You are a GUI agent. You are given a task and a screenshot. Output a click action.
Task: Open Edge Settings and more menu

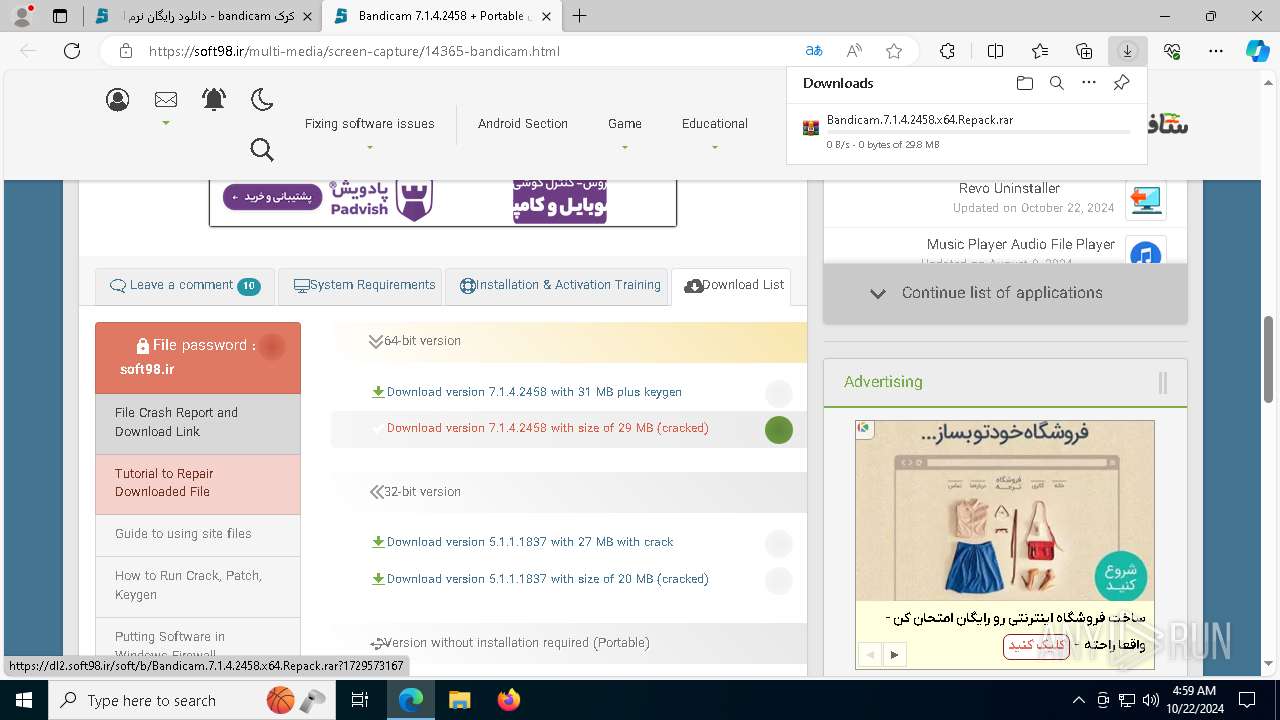[1216, 51]
